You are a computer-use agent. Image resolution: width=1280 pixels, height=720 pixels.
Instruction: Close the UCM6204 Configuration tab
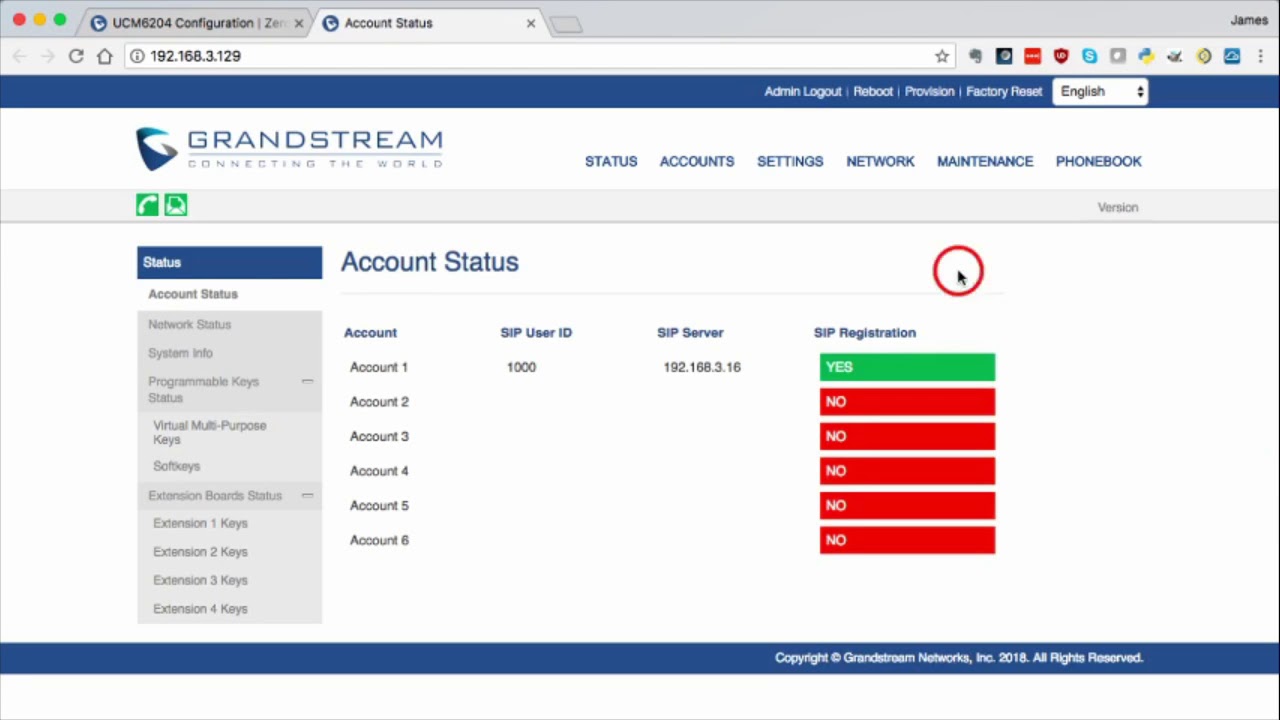click(x=298, y=23)
